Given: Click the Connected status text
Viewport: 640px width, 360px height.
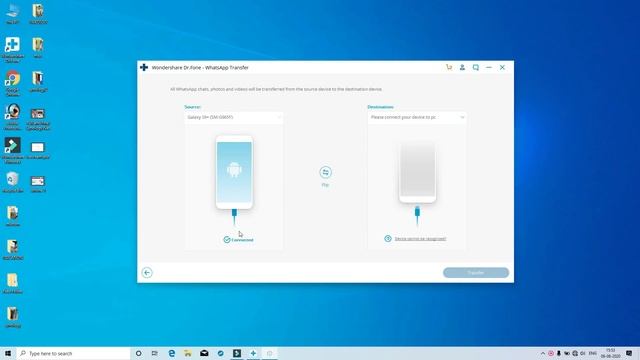Looking at the screenshot, I should click(242, 240).
